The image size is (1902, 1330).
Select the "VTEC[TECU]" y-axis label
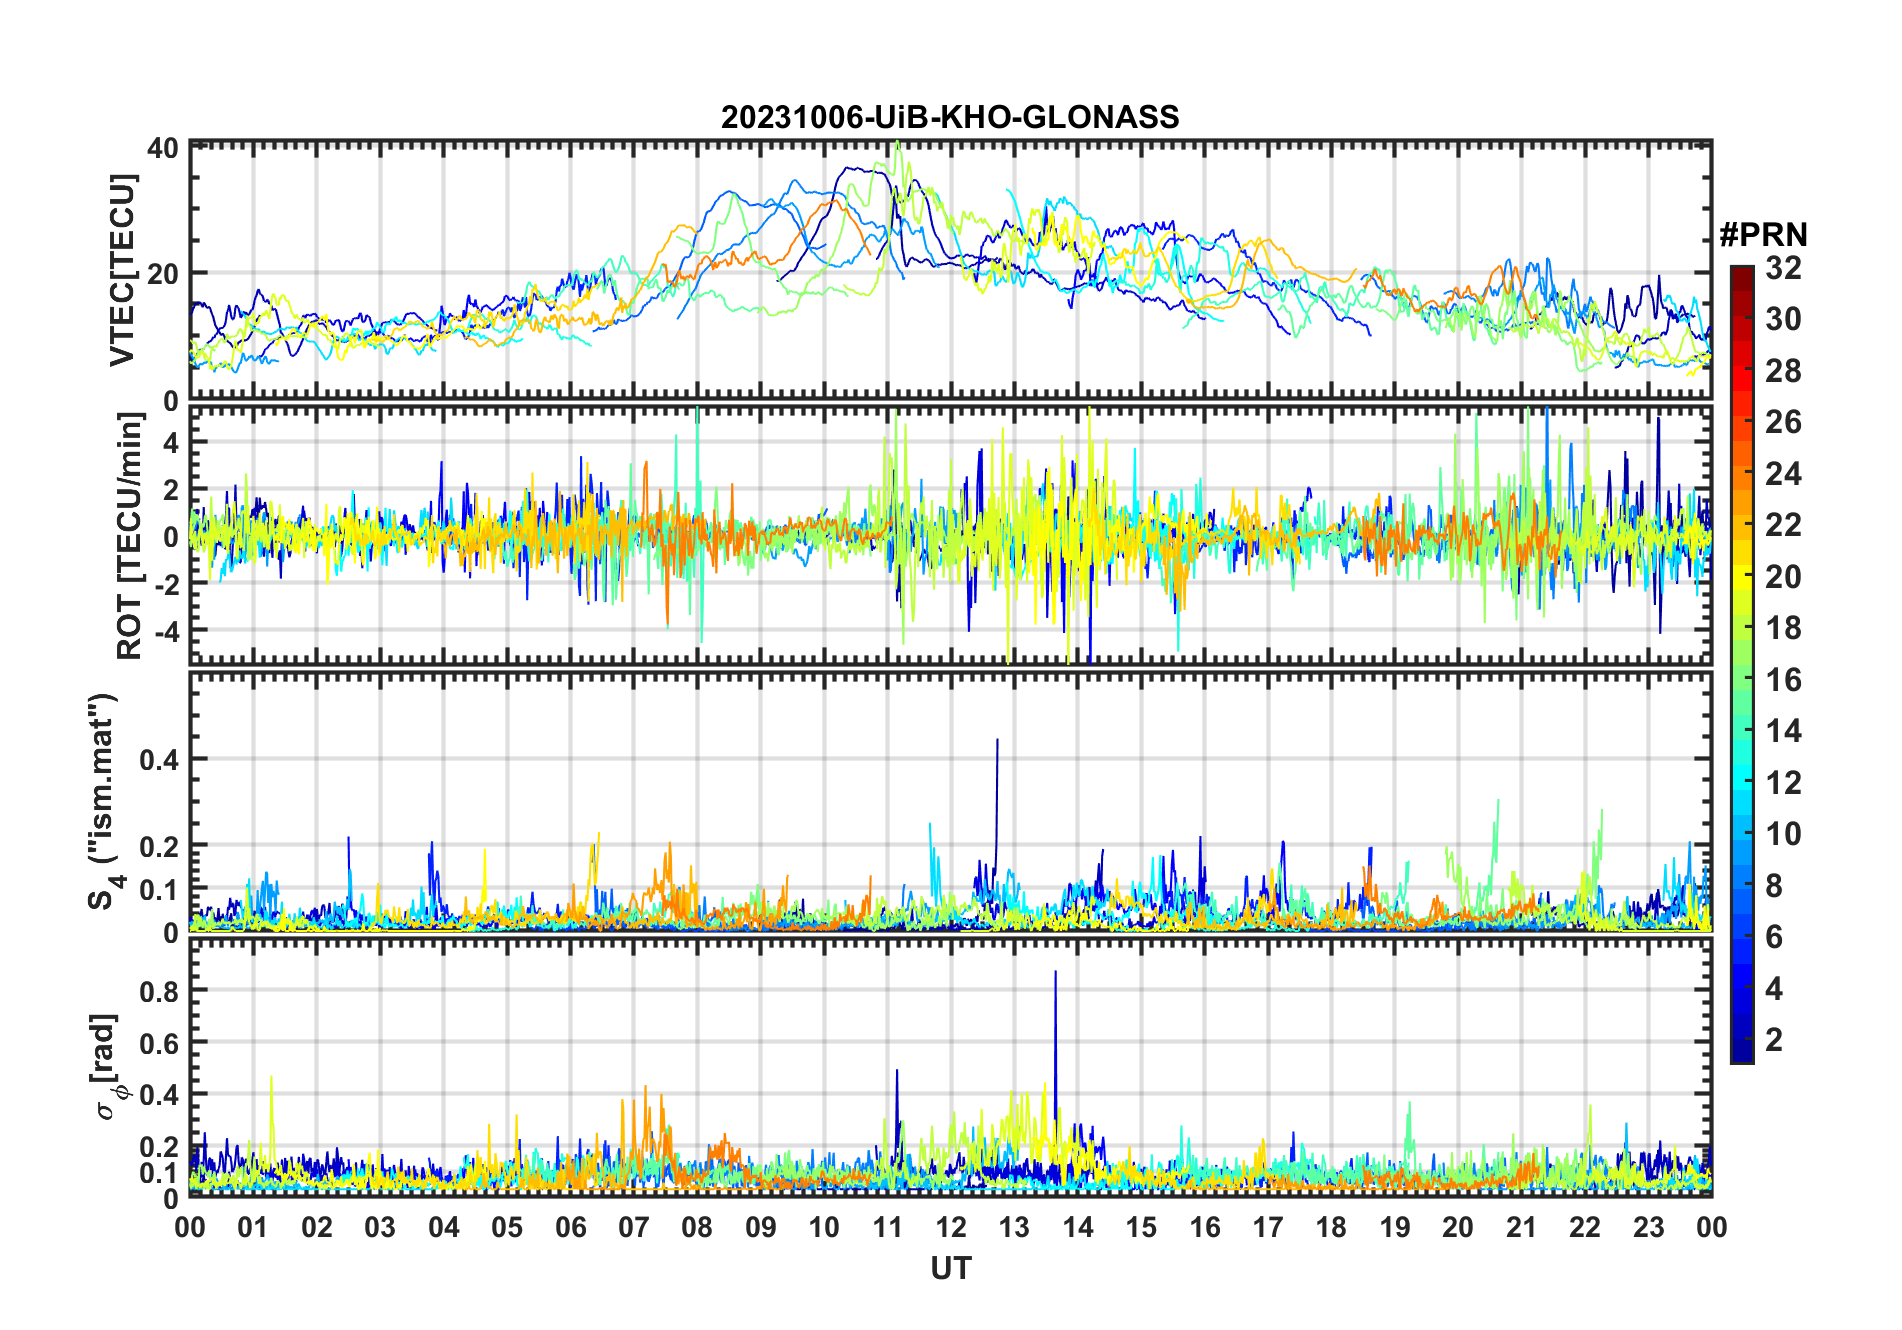(121, 270)
